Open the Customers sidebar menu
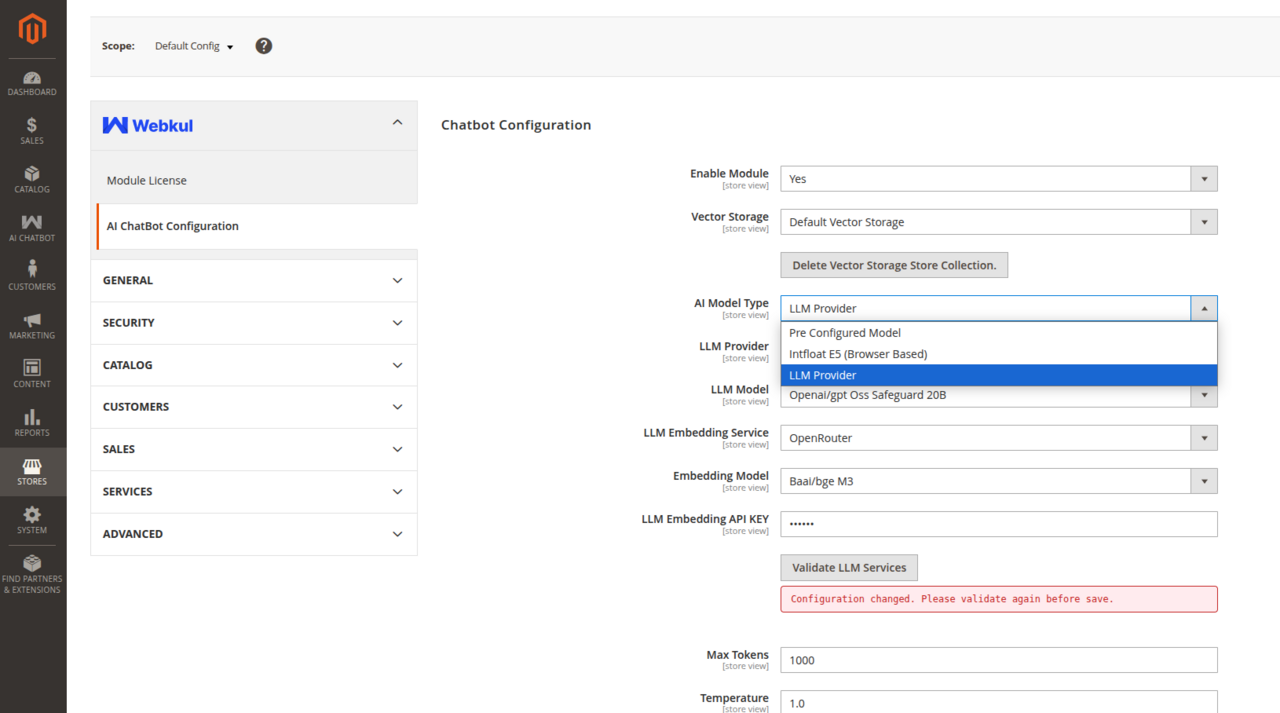This screenshot has width=1280, height=713. (32, 277)
